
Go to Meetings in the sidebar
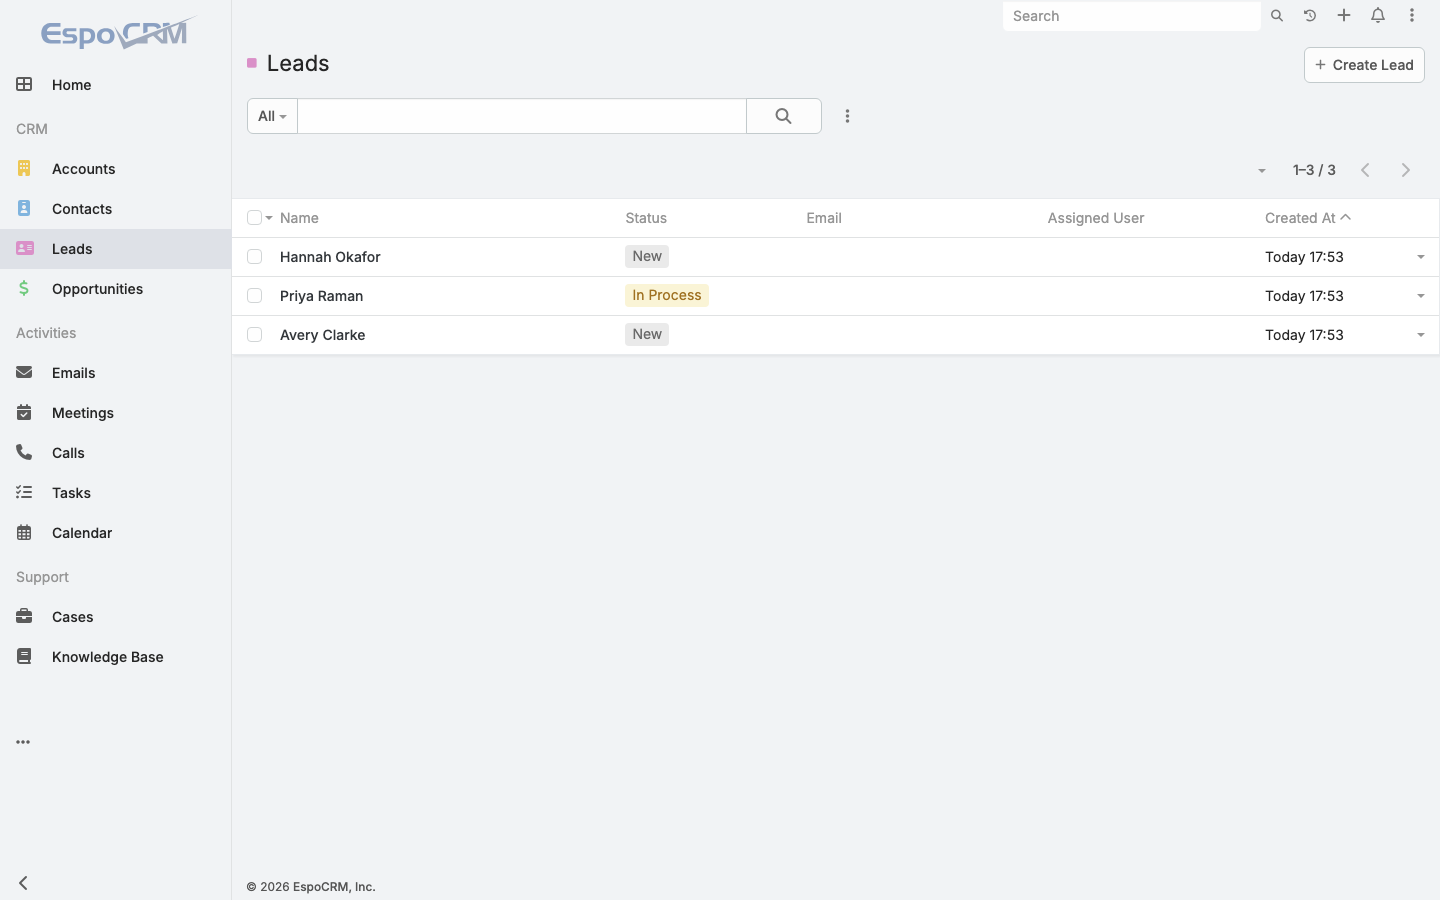coord(115,413)
